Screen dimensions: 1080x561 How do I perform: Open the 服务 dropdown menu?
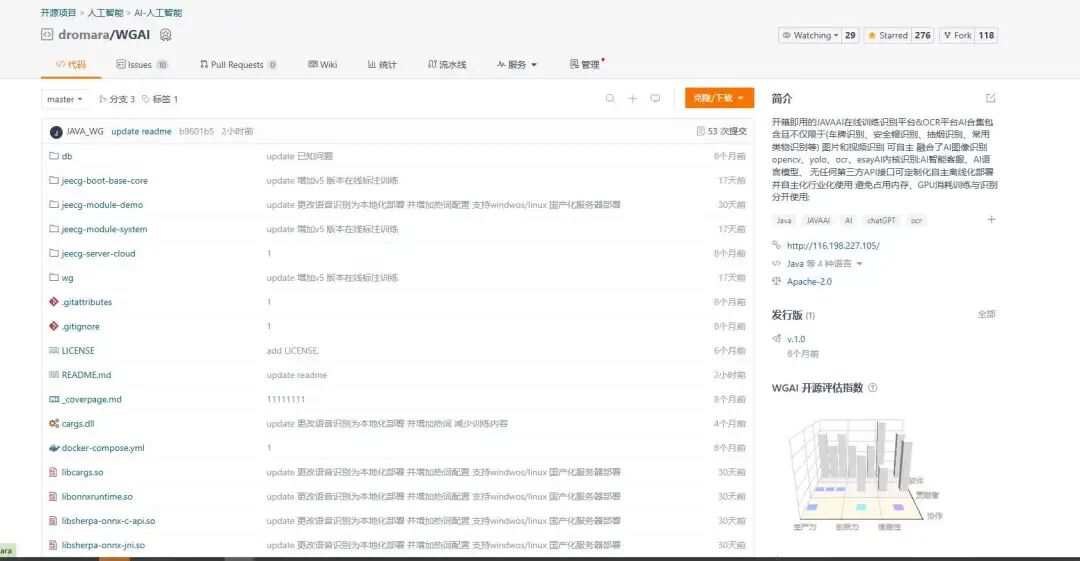point(517,65)
